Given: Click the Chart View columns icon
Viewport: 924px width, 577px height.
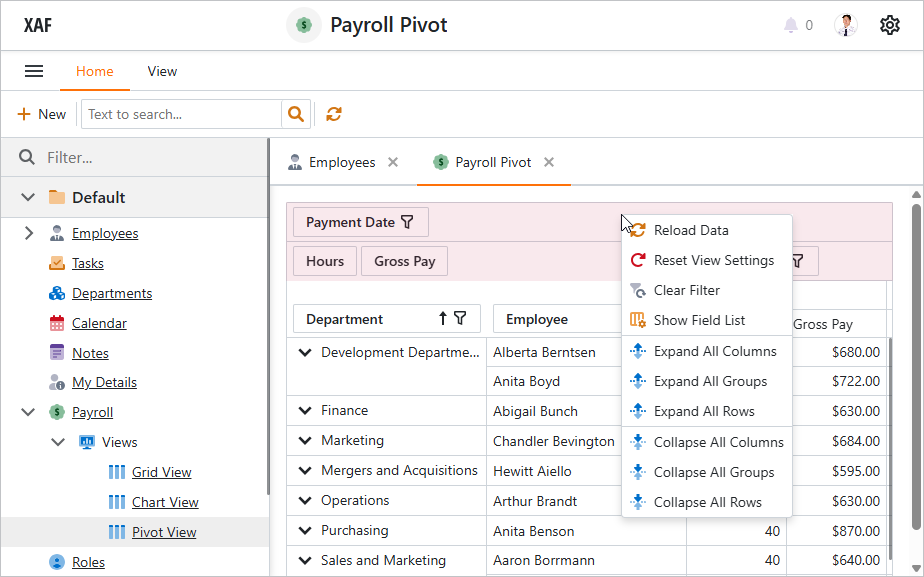Looking at the screenshot, I should pyautogui.click(x=117, y=502).
